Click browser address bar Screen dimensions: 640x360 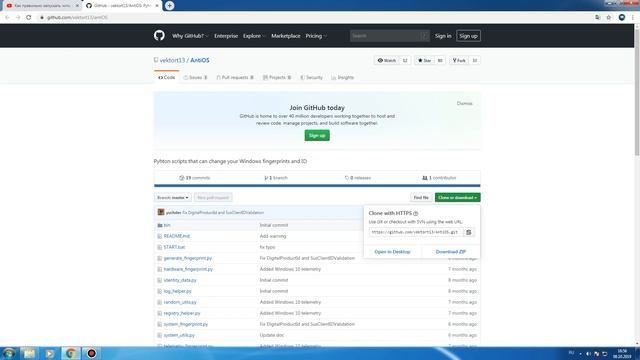[x=314, y=18]
